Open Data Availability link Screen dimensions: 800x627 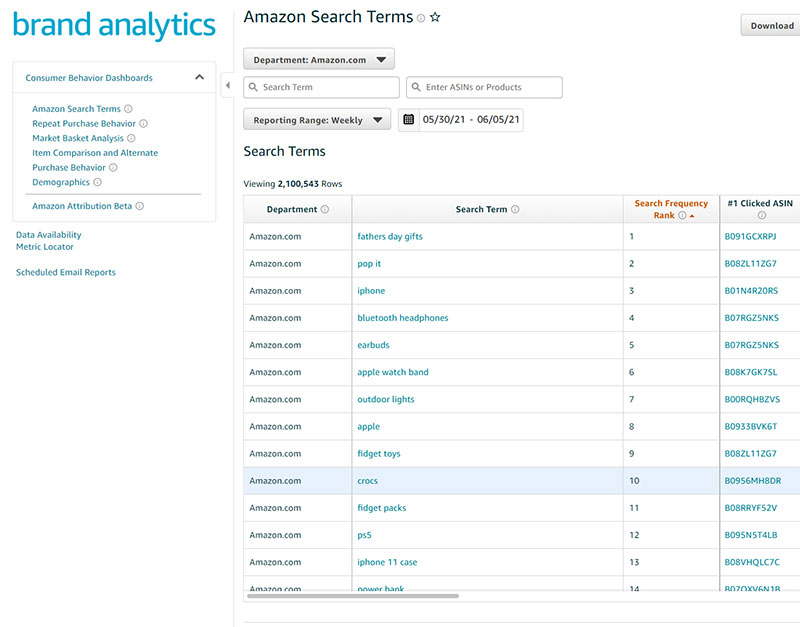coord(48,235)
